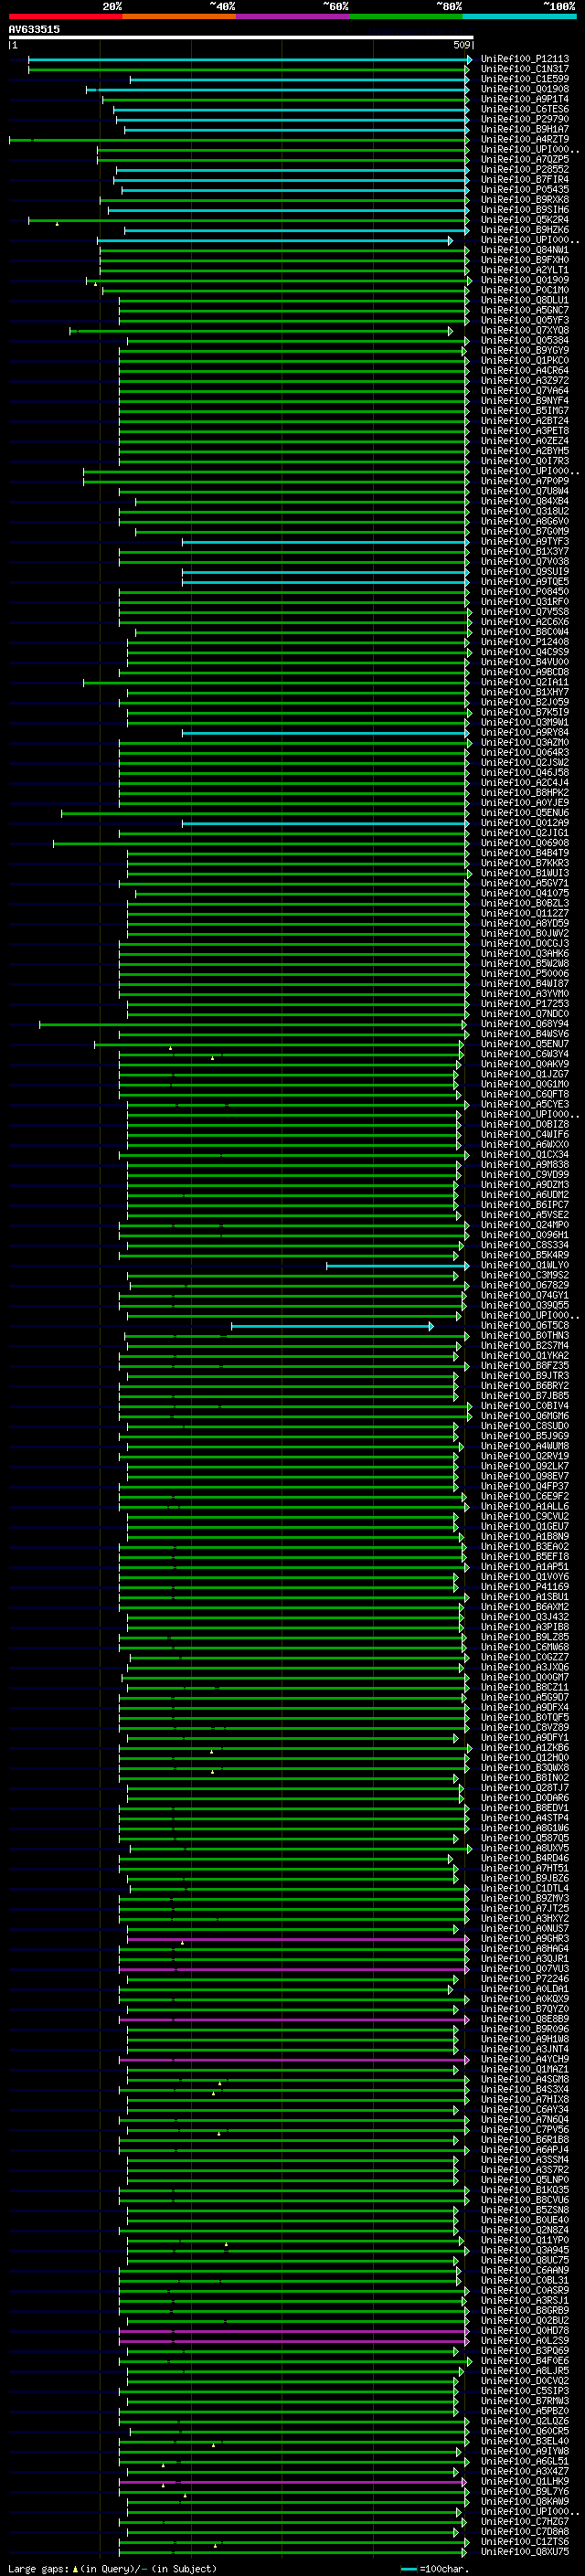This screenshot has height=2576, width=585.
Task: Click the Large gaps legend text
Action: tap(112, 2568)
